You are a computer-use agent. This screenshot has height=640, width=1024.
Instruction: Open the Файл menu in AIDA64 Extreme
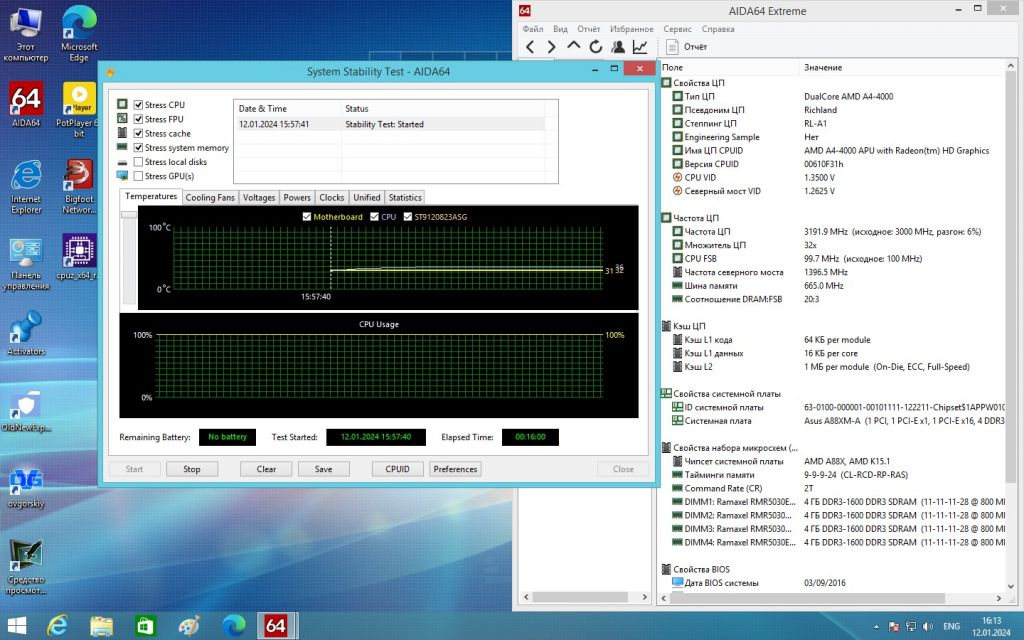(533, 29)
